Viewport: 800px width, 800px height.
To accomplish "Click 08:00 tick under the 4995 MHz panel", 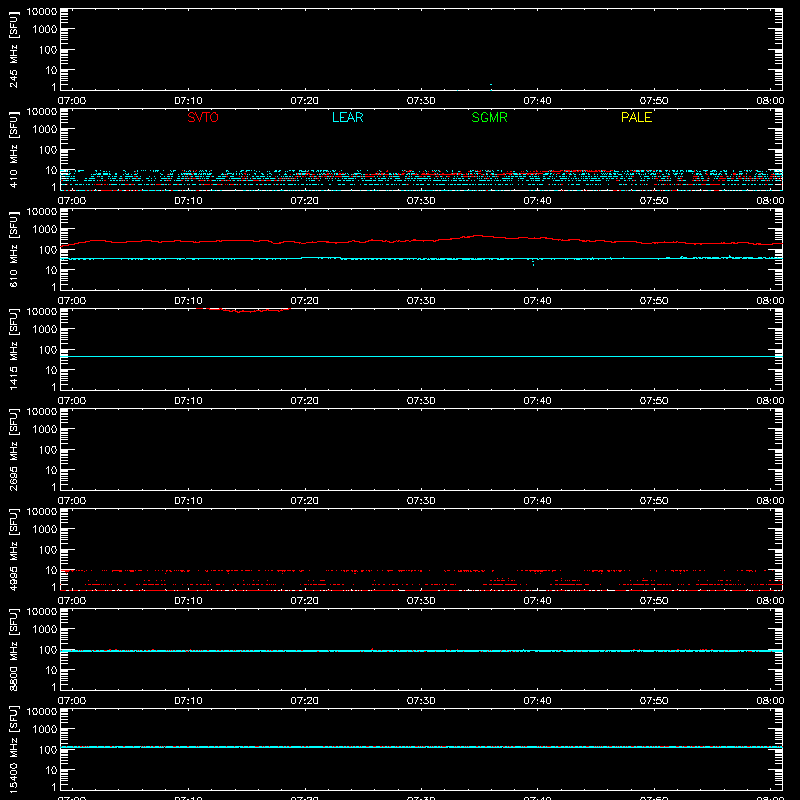I will point(770,601).
